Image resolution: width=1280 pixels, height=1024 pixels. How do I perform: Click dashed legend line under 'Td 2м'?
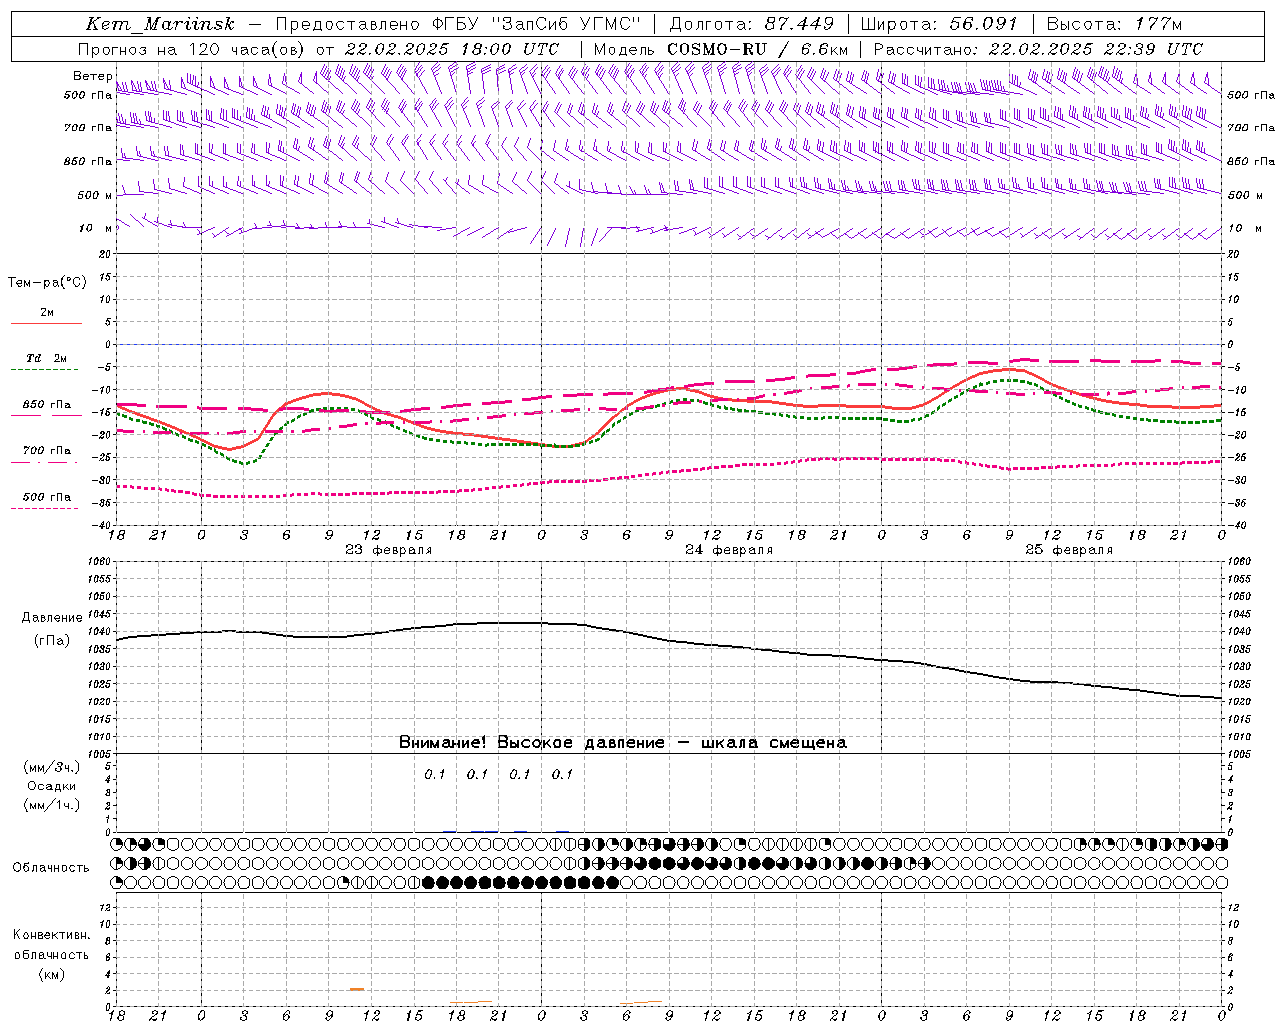46,369
